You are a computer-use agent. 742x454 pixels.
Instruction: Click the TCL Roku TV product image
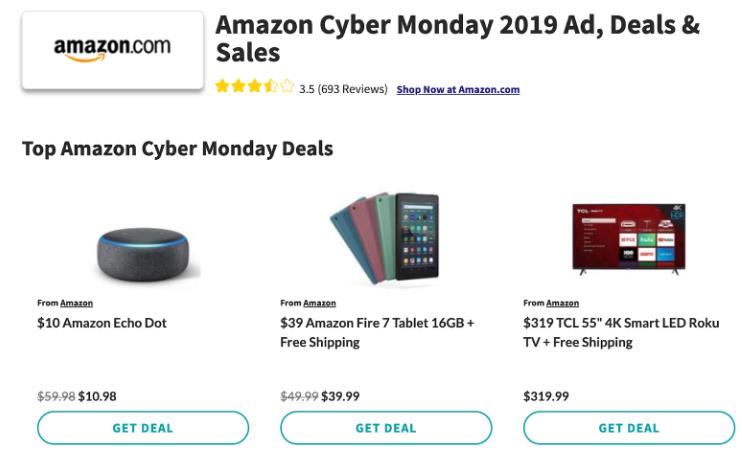[x=628, y=239]
